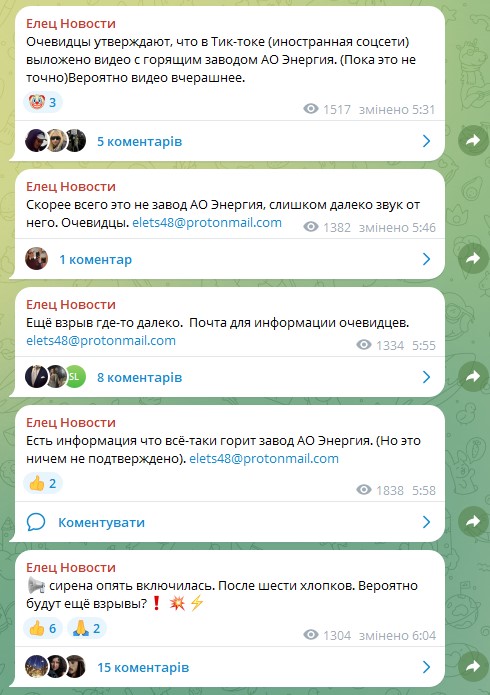Share the post about distant explosion
The width and height of the screenshot is (490, 695).
pyautogui.click(x=473, y=376)
